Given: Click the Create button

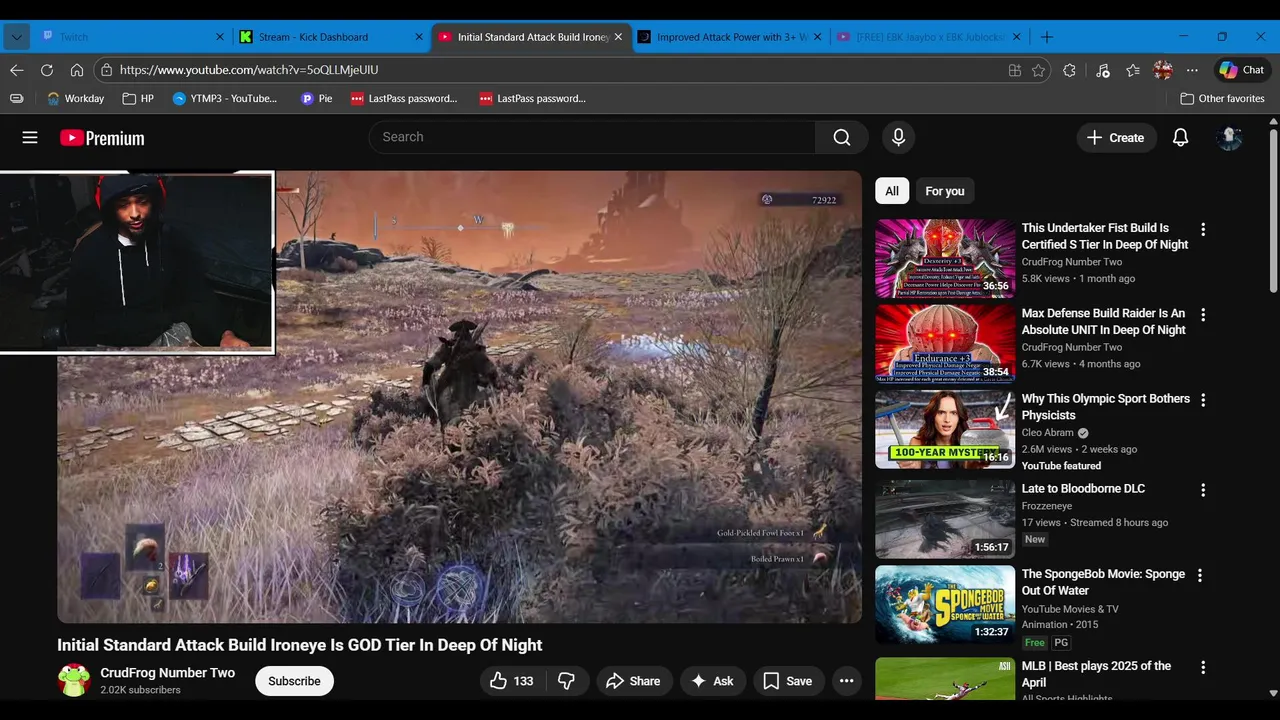Looking at the screenshot, I should (x=1116, y=138).
